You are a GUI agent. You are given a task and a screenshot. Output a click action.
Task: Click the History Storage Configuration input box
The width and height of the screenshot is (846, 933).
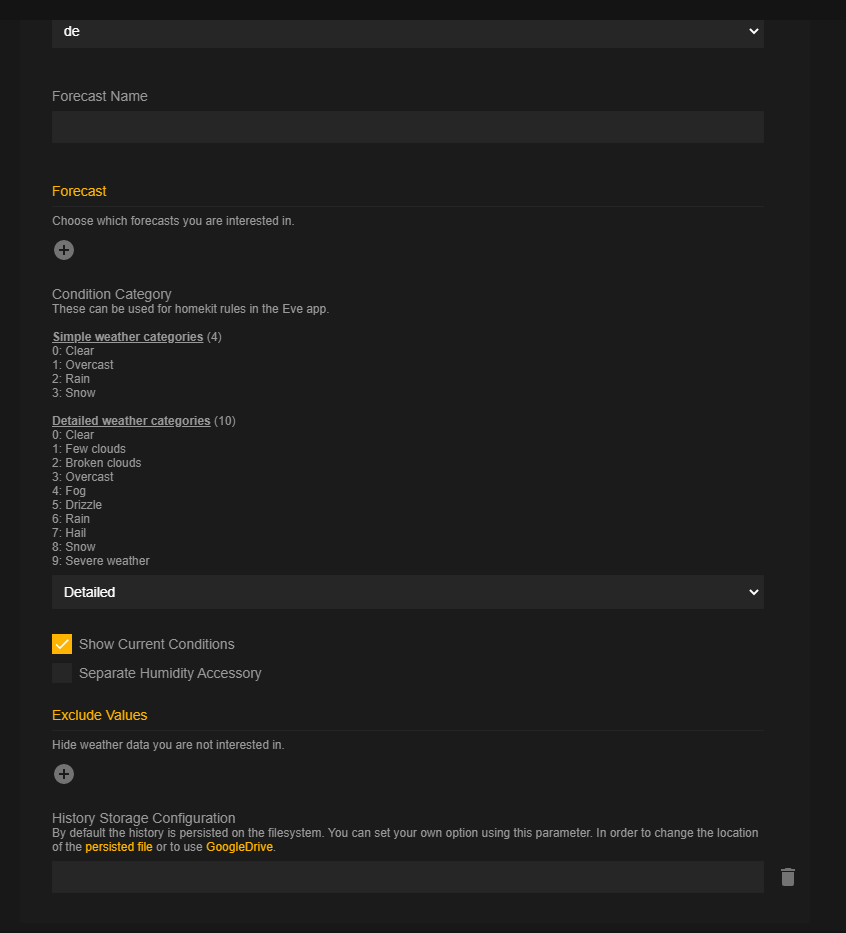click(408, 877)
